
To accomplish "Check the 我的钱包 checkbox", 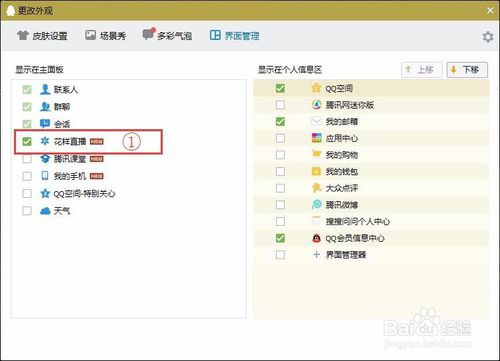I will click(280, 171).
